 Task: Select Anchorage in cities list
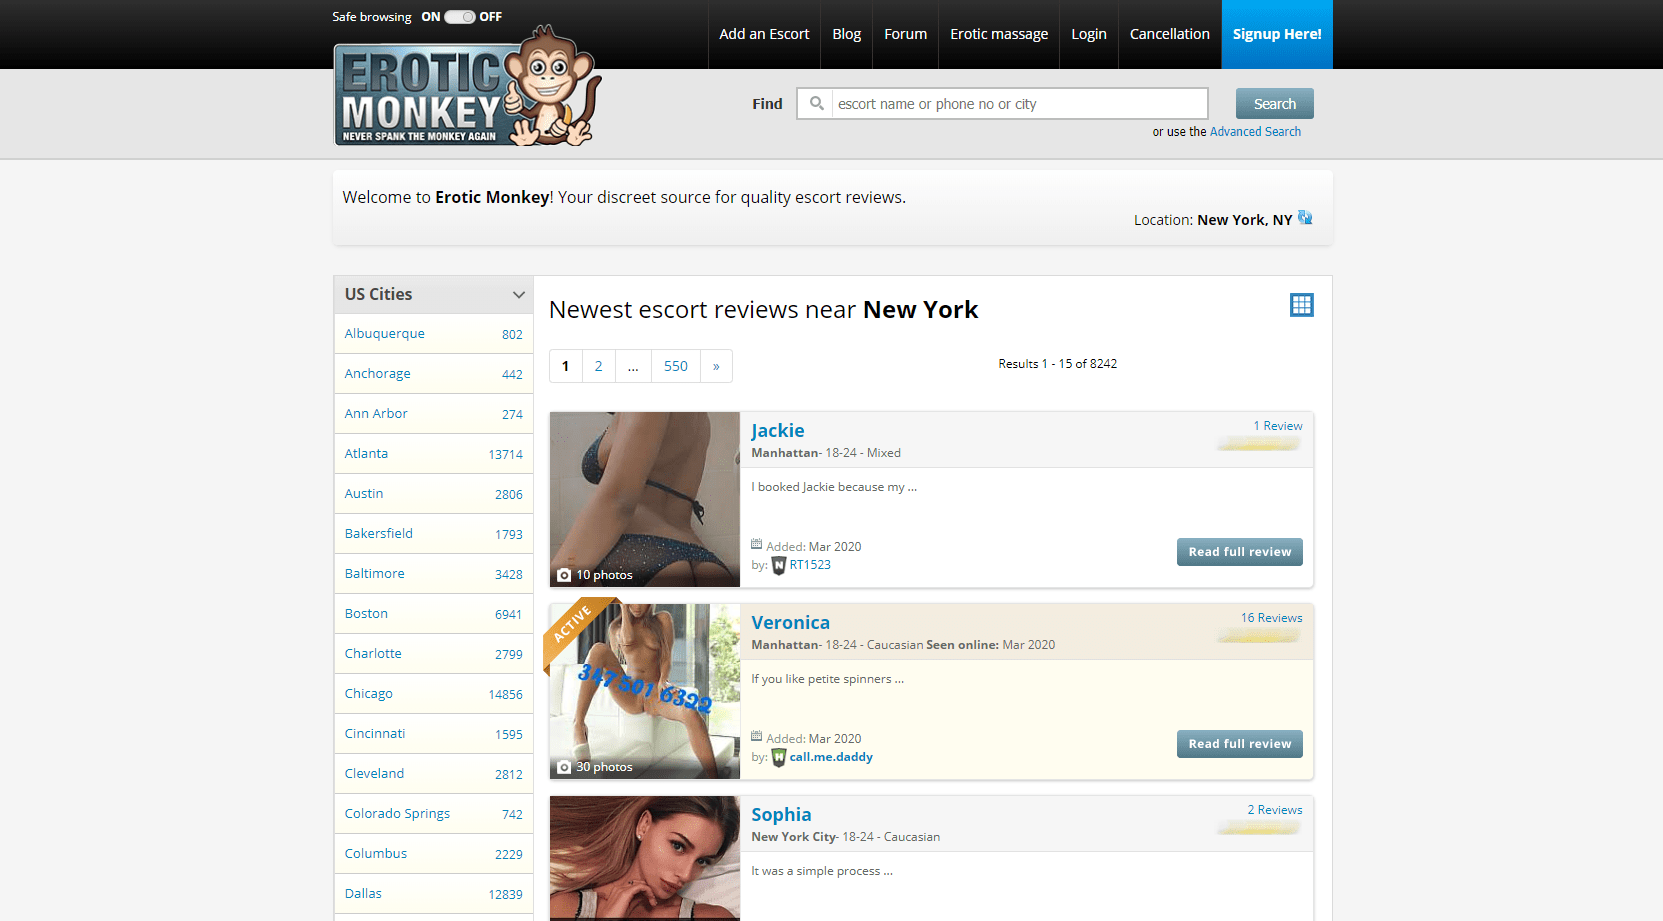[434, 374]
